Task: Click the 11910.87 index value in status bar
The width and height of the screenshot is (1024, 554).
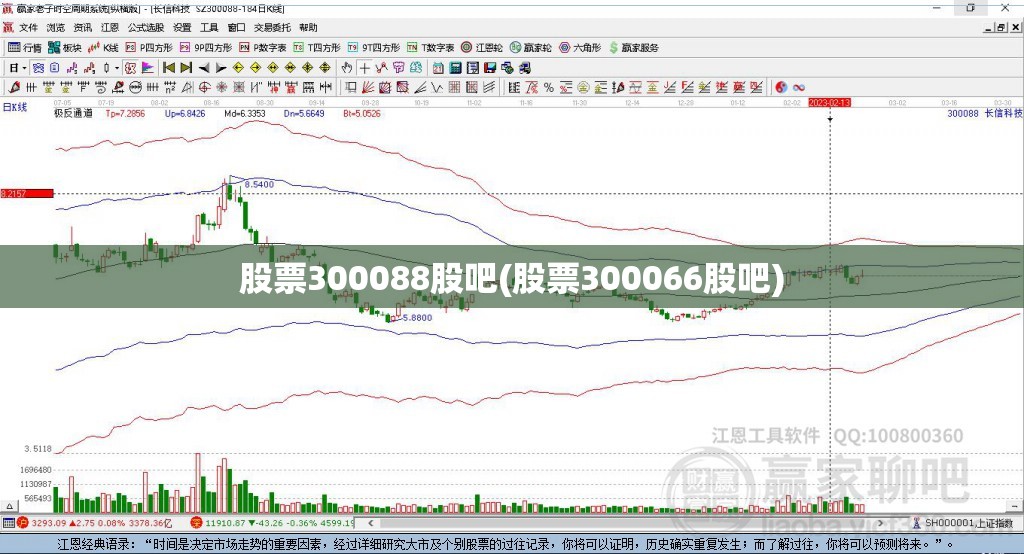Action: (x=226, y=523)
